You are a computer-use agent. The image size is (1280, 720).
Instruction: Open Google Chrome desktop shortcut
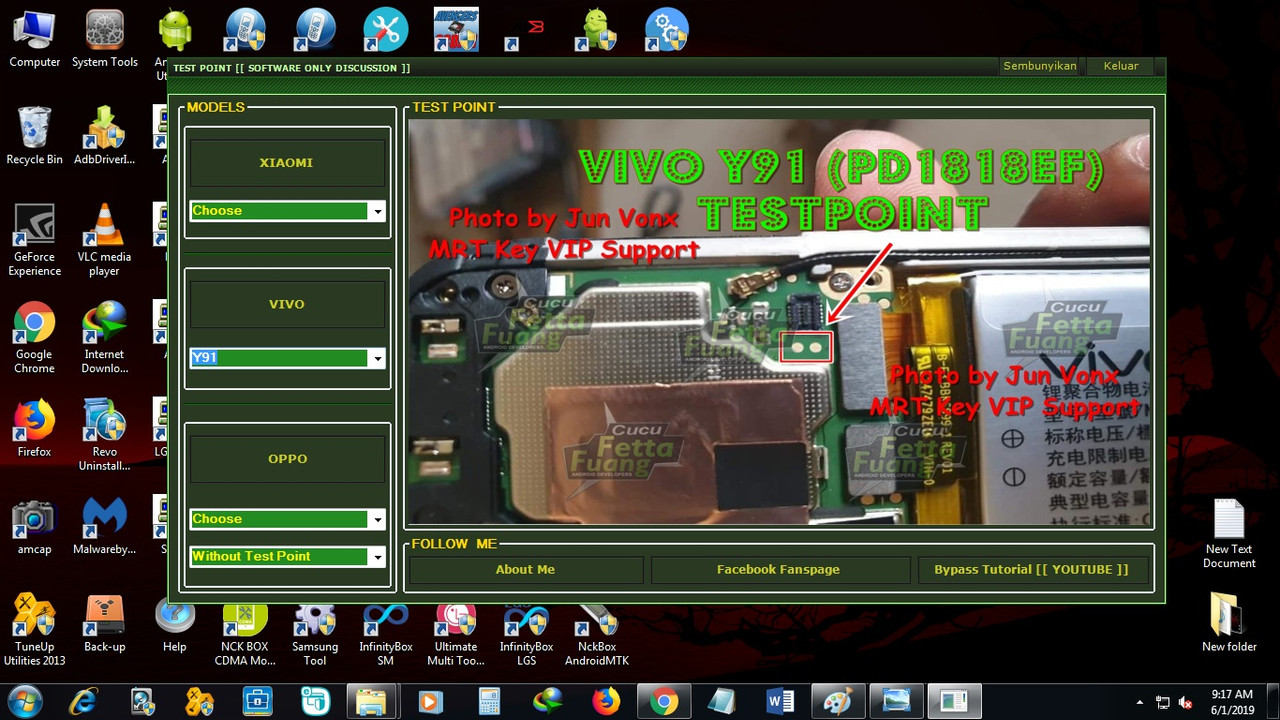click(34, 338)
